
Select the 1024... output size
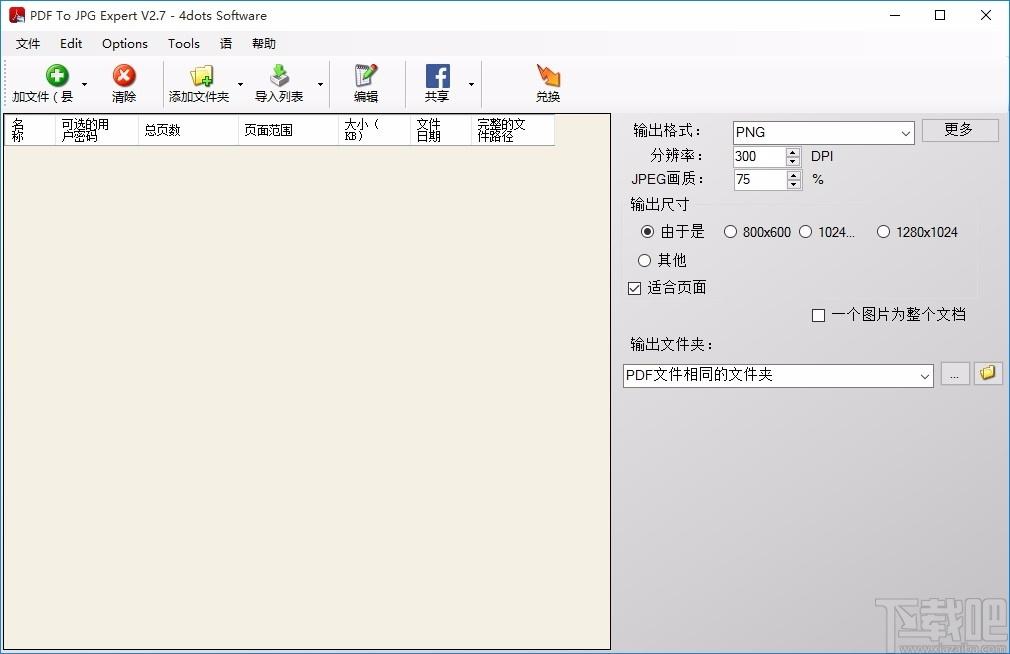pyautogui.click(x=805, y=232)
